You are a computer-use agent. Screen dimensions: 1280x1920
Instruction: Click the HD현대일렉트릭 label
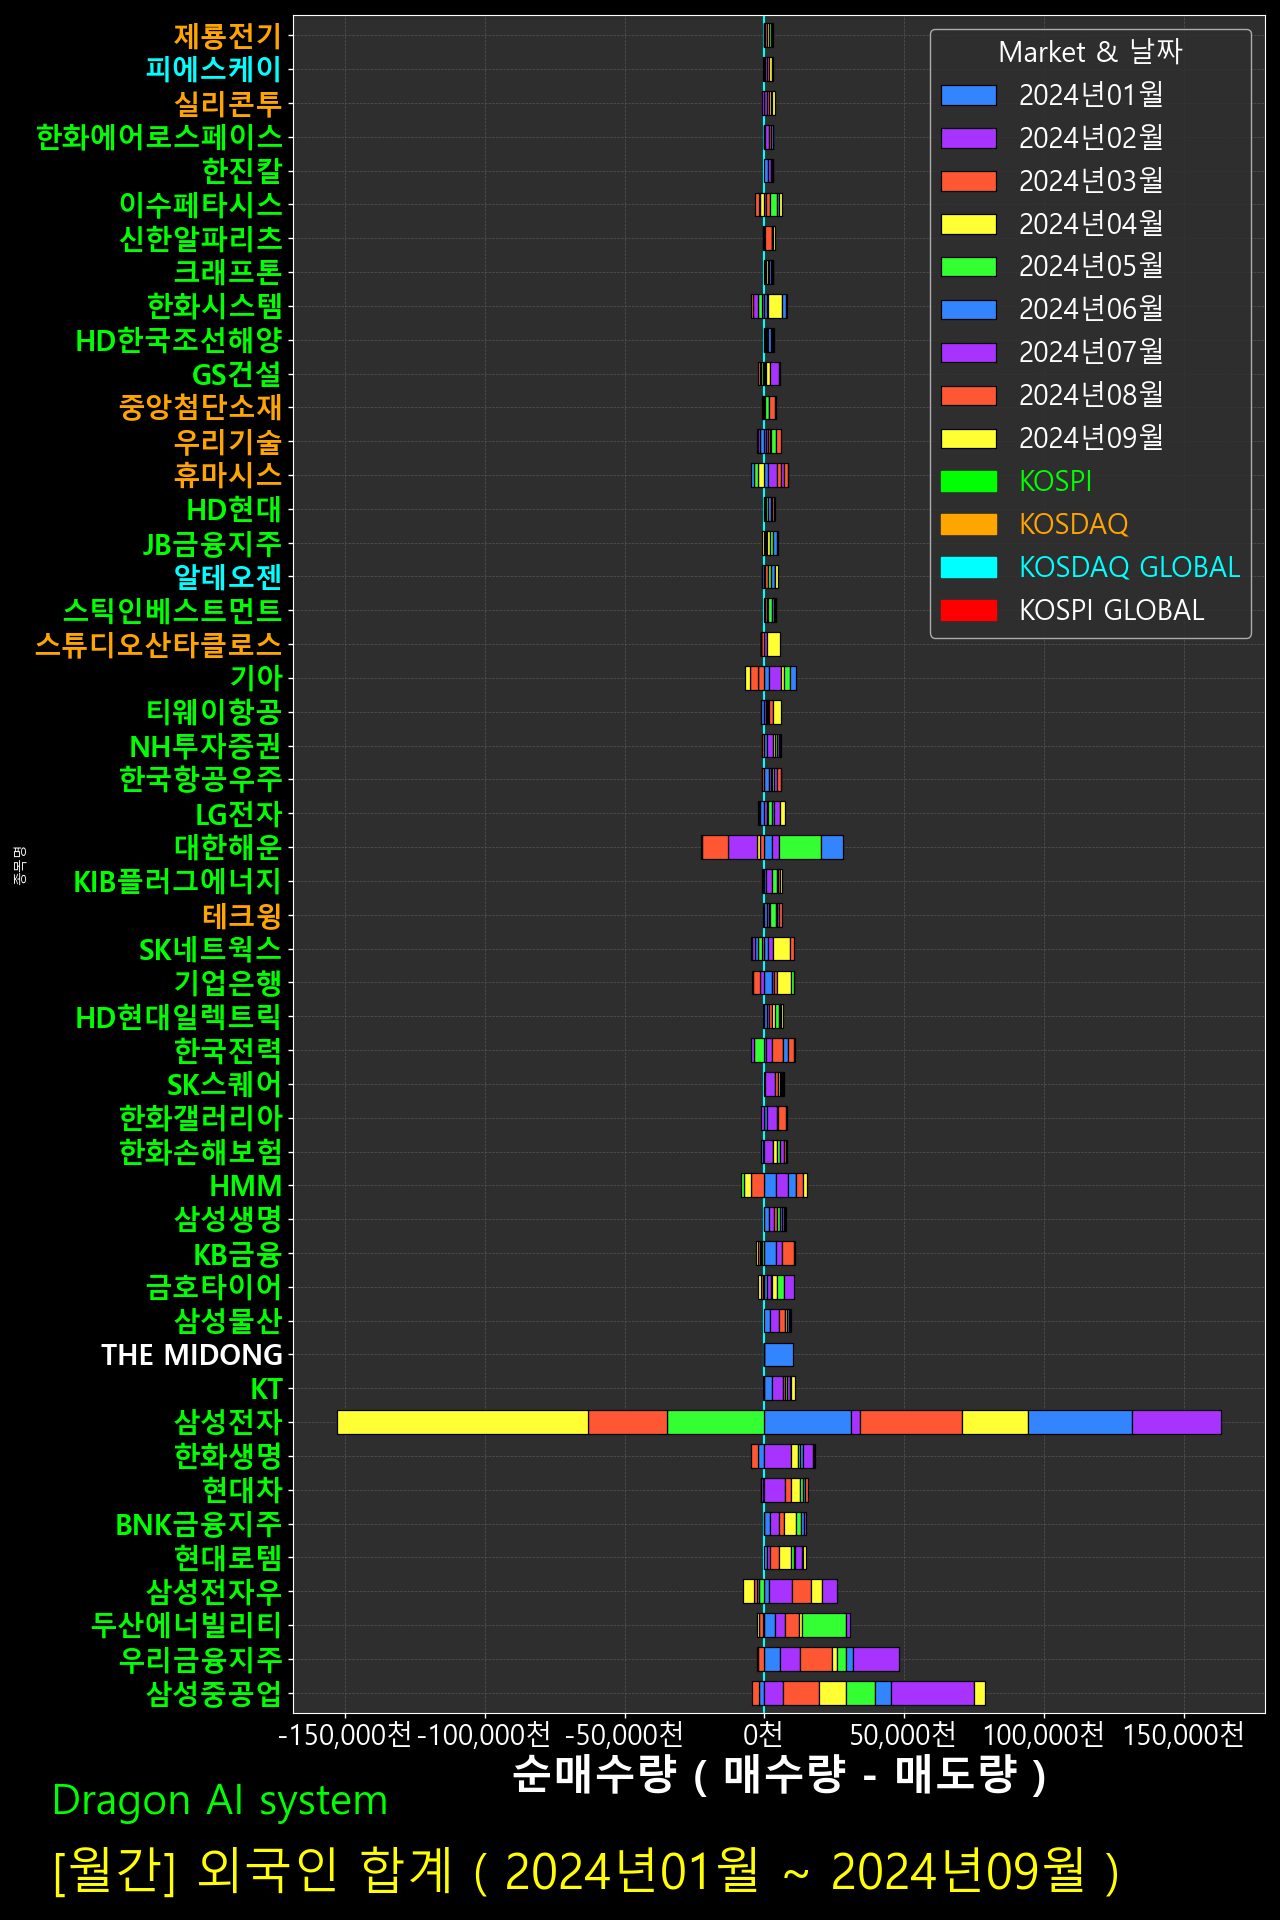point(179,1017)
